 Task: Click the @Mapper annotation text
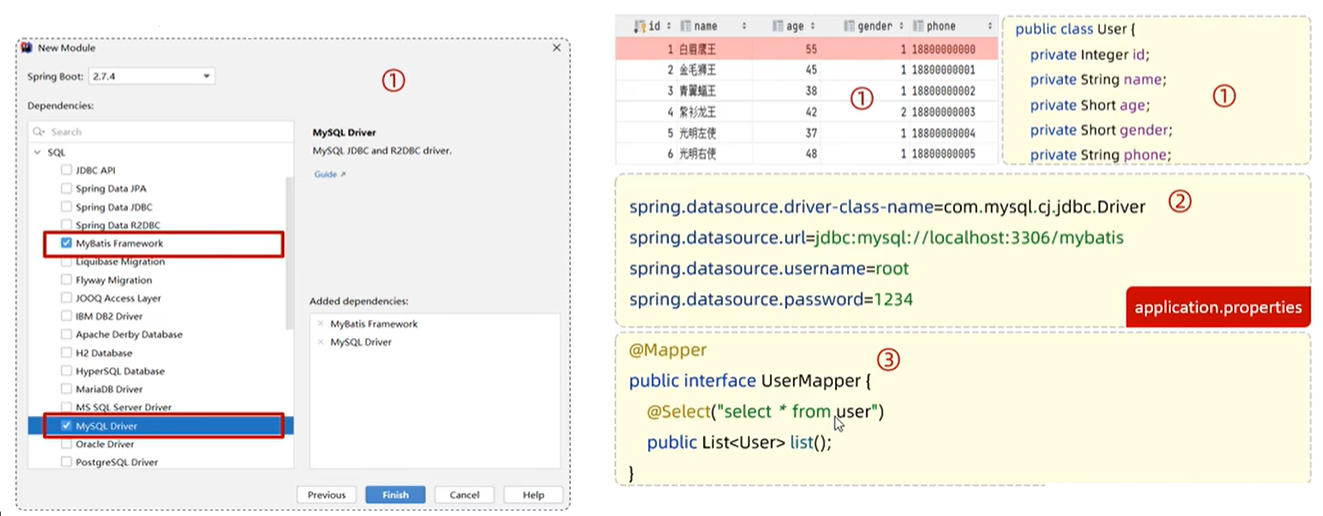pos(668,351)
